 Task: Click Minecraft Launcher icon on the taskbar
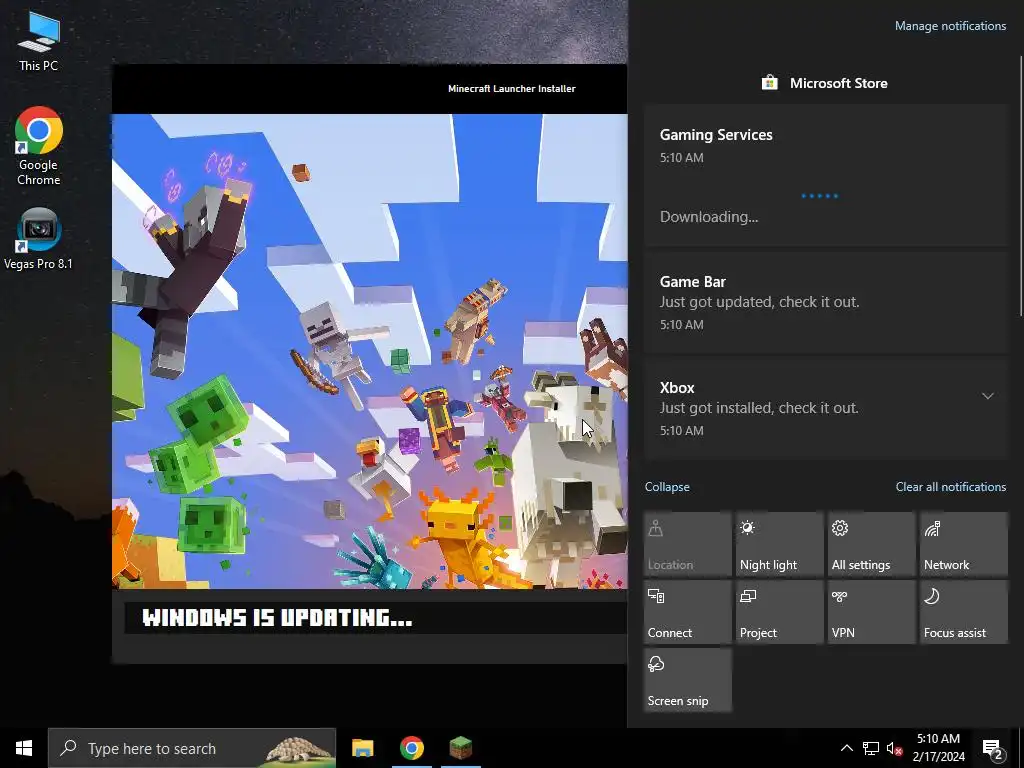point(460,748)
